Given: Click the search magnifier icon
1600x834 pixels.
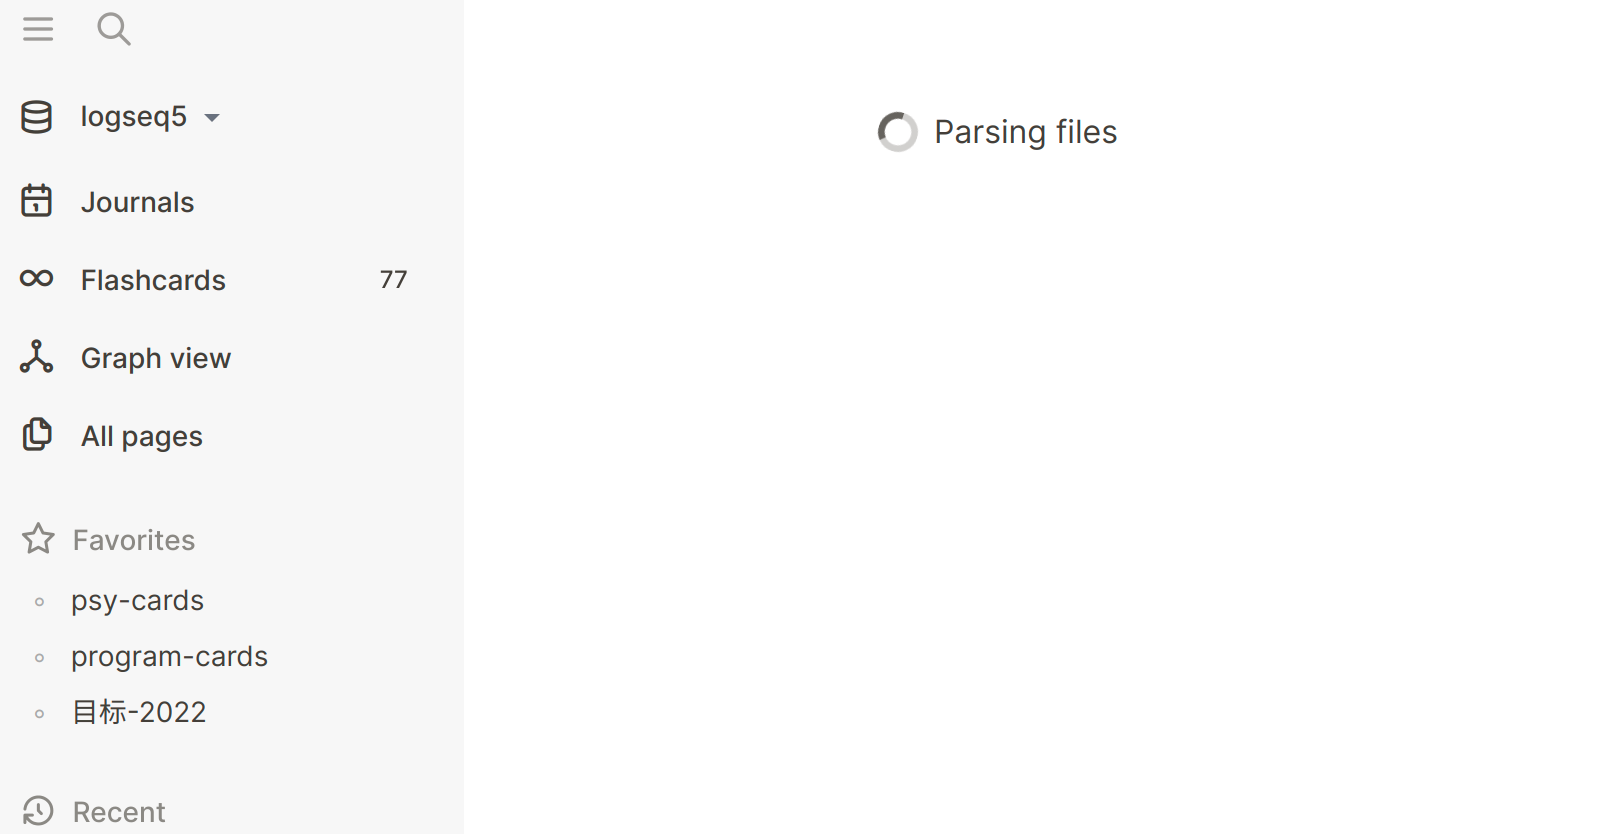Looking at the screenshot, I should pyautogui.click(x=114, y=29).
